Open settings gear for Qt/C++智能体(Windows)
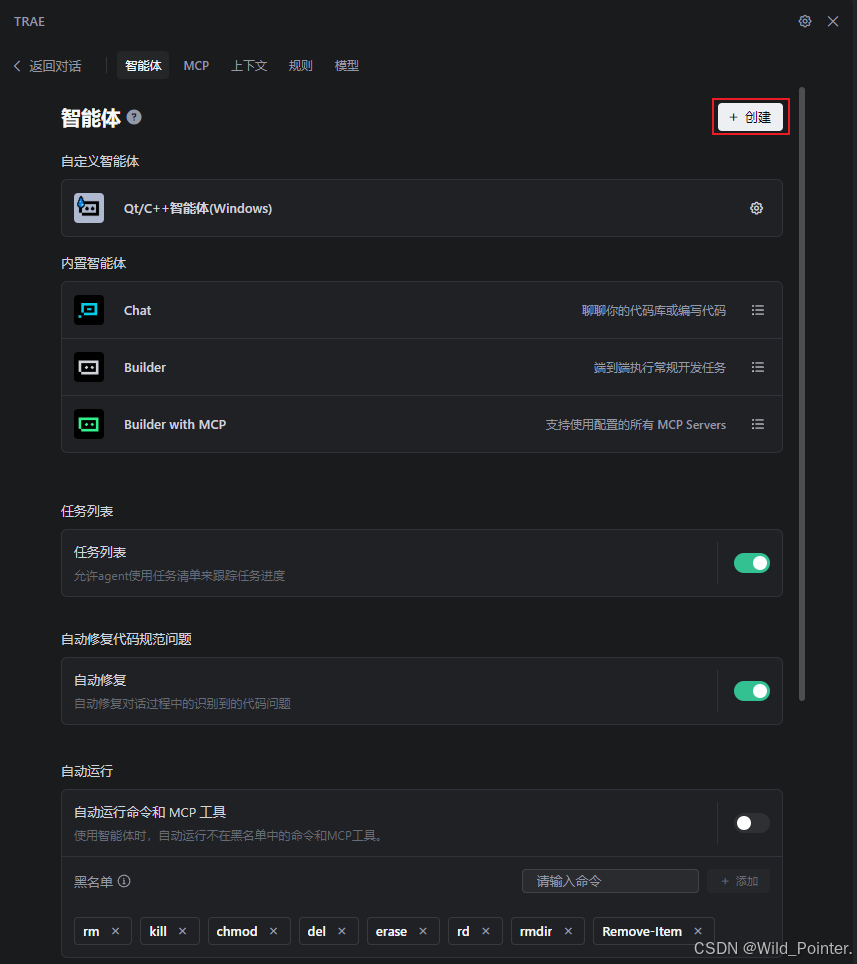This screenshot has width=857, height=964. point(756,208)
